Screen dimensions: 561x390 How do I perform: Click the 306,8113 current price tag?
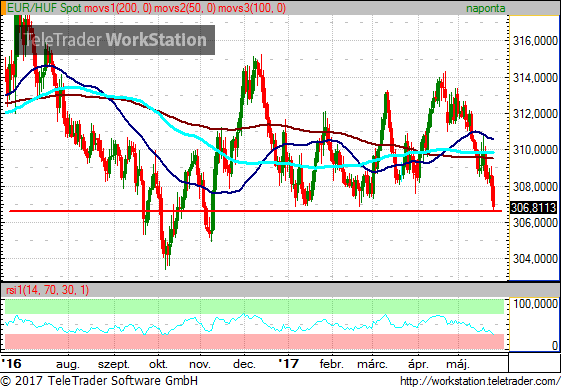pos(533,207)
